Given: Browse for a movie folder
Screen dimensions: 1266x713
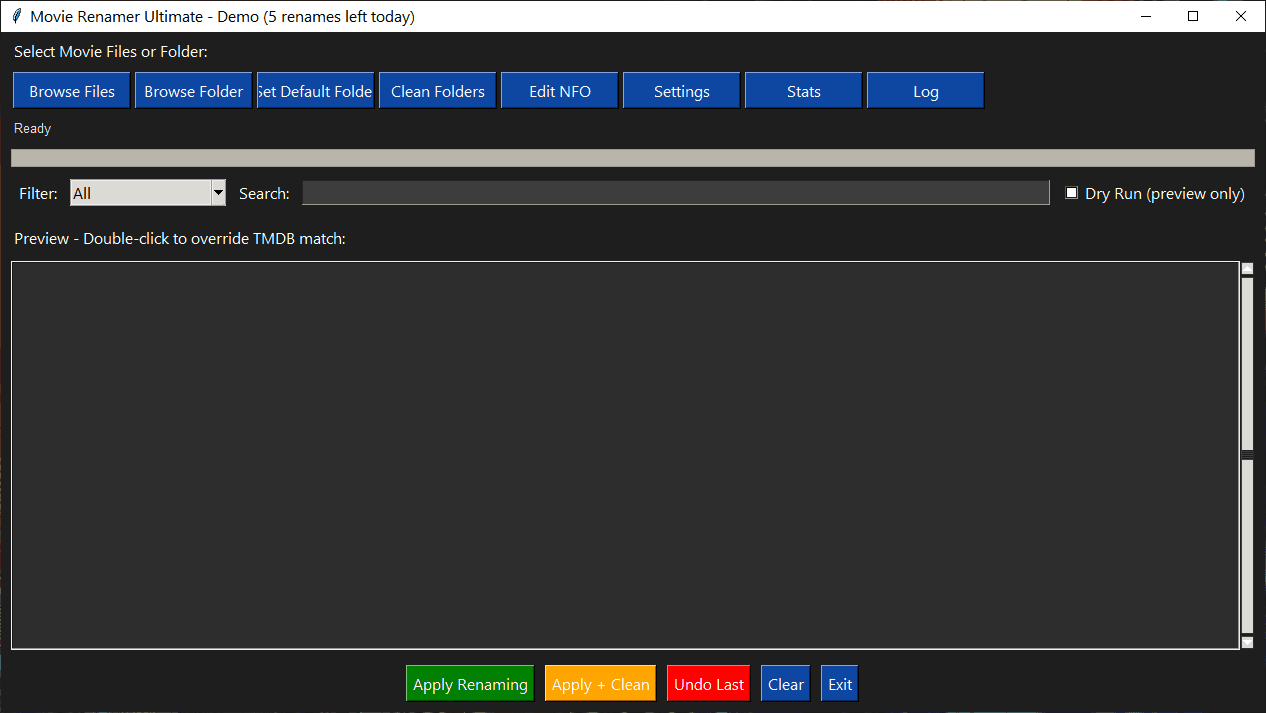Looking at the screenshot, I should (x=193, y=89).
